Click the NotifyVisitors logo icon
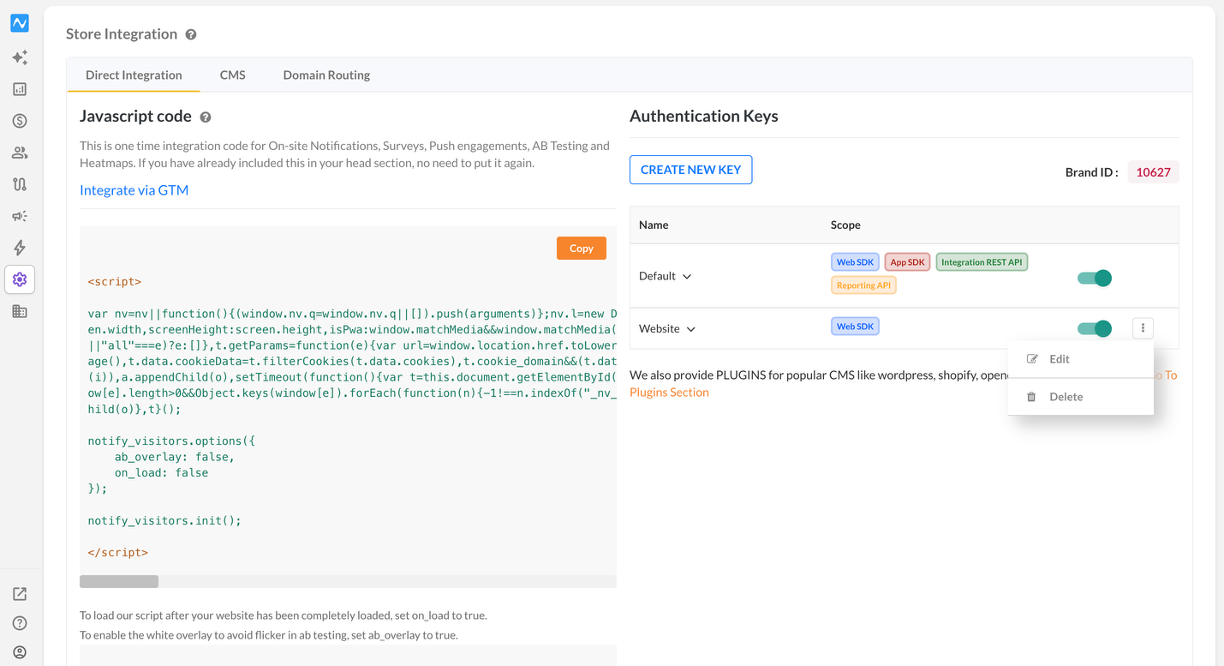The height and width of the screenshot is (666, 1224). pyautogui.click(x=20, y=22)
